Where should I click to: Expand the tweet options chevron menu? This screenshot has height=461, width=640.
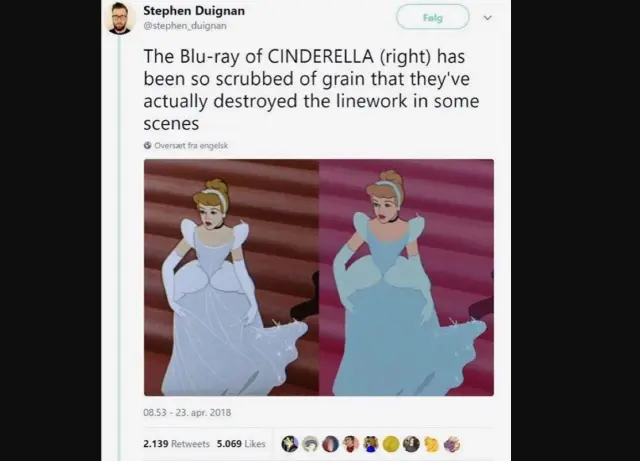tap(488, 18)
